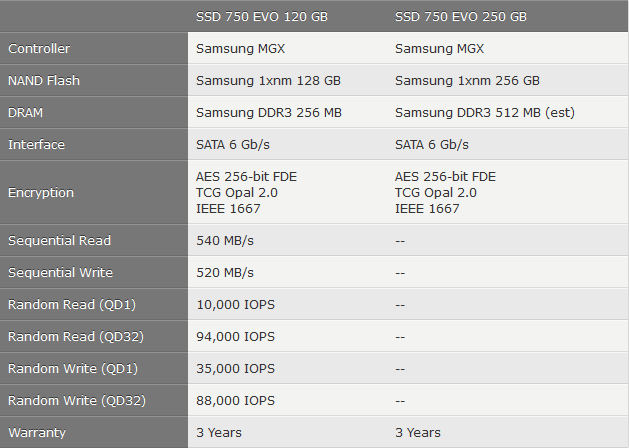Click the Sequential Write row label
Screen dimensions: 629x448
click(x=61, y=273)
